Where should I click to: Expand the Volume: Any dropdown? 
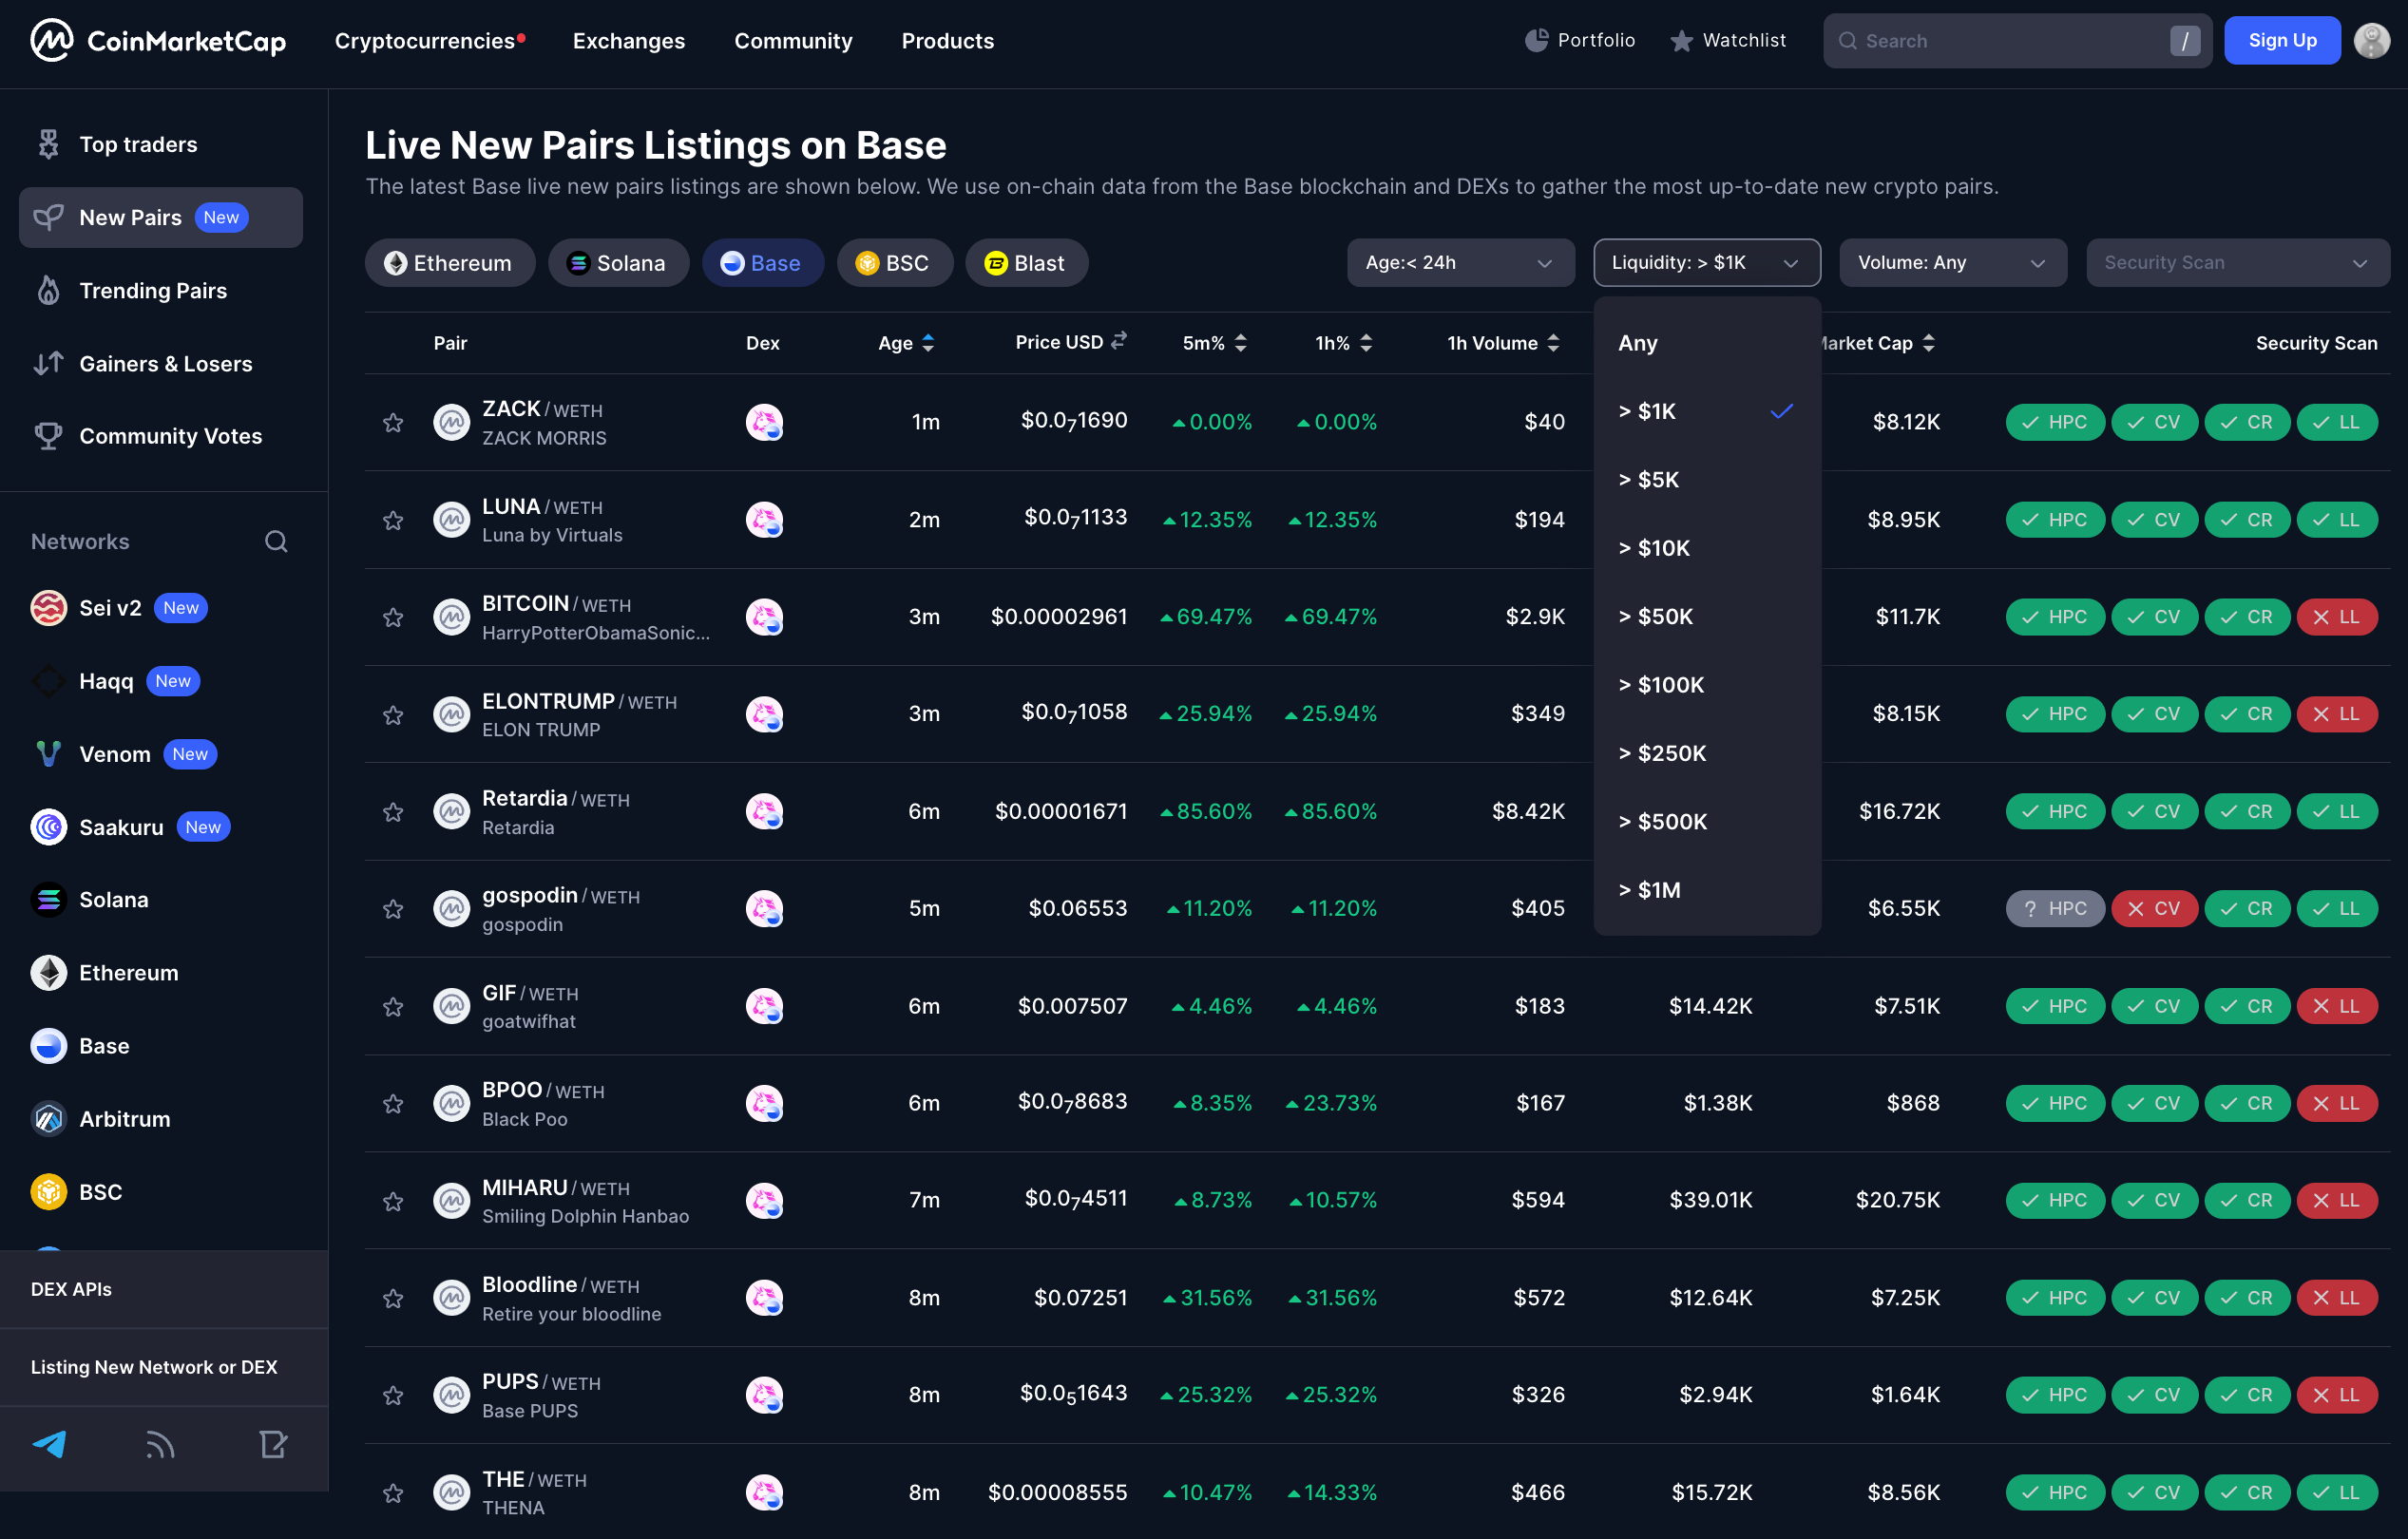1951,262
